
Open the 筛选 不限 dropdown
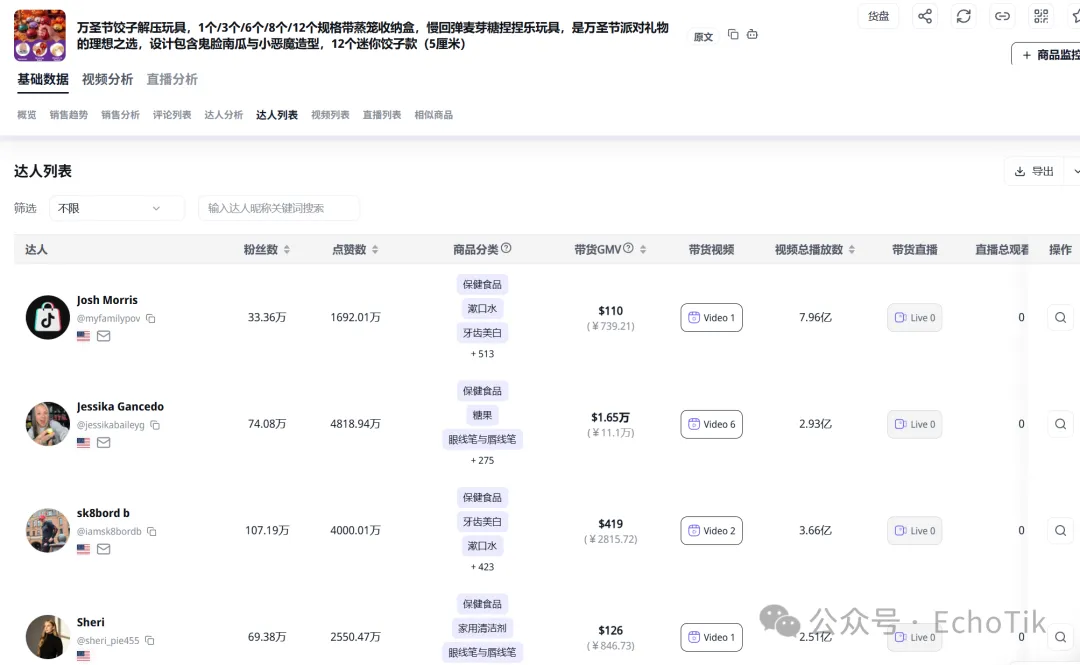tap(116, 208)
